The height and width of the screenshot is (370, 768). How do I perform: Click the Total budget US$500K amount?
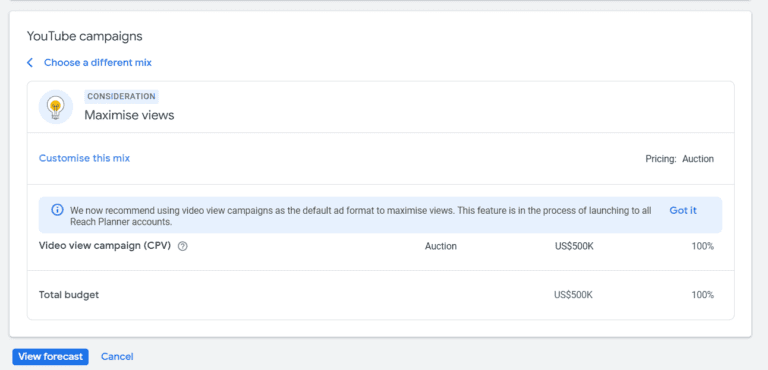574,295
